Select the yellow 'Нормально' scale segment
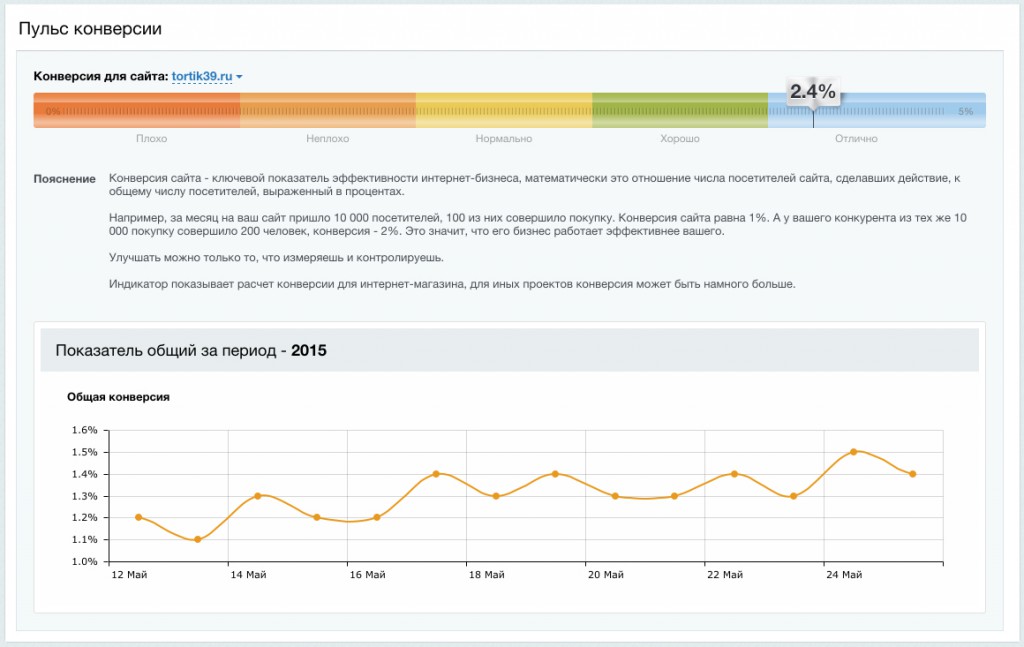The height and width of the screenshot is (647, 1024). [x=504, y=111]
